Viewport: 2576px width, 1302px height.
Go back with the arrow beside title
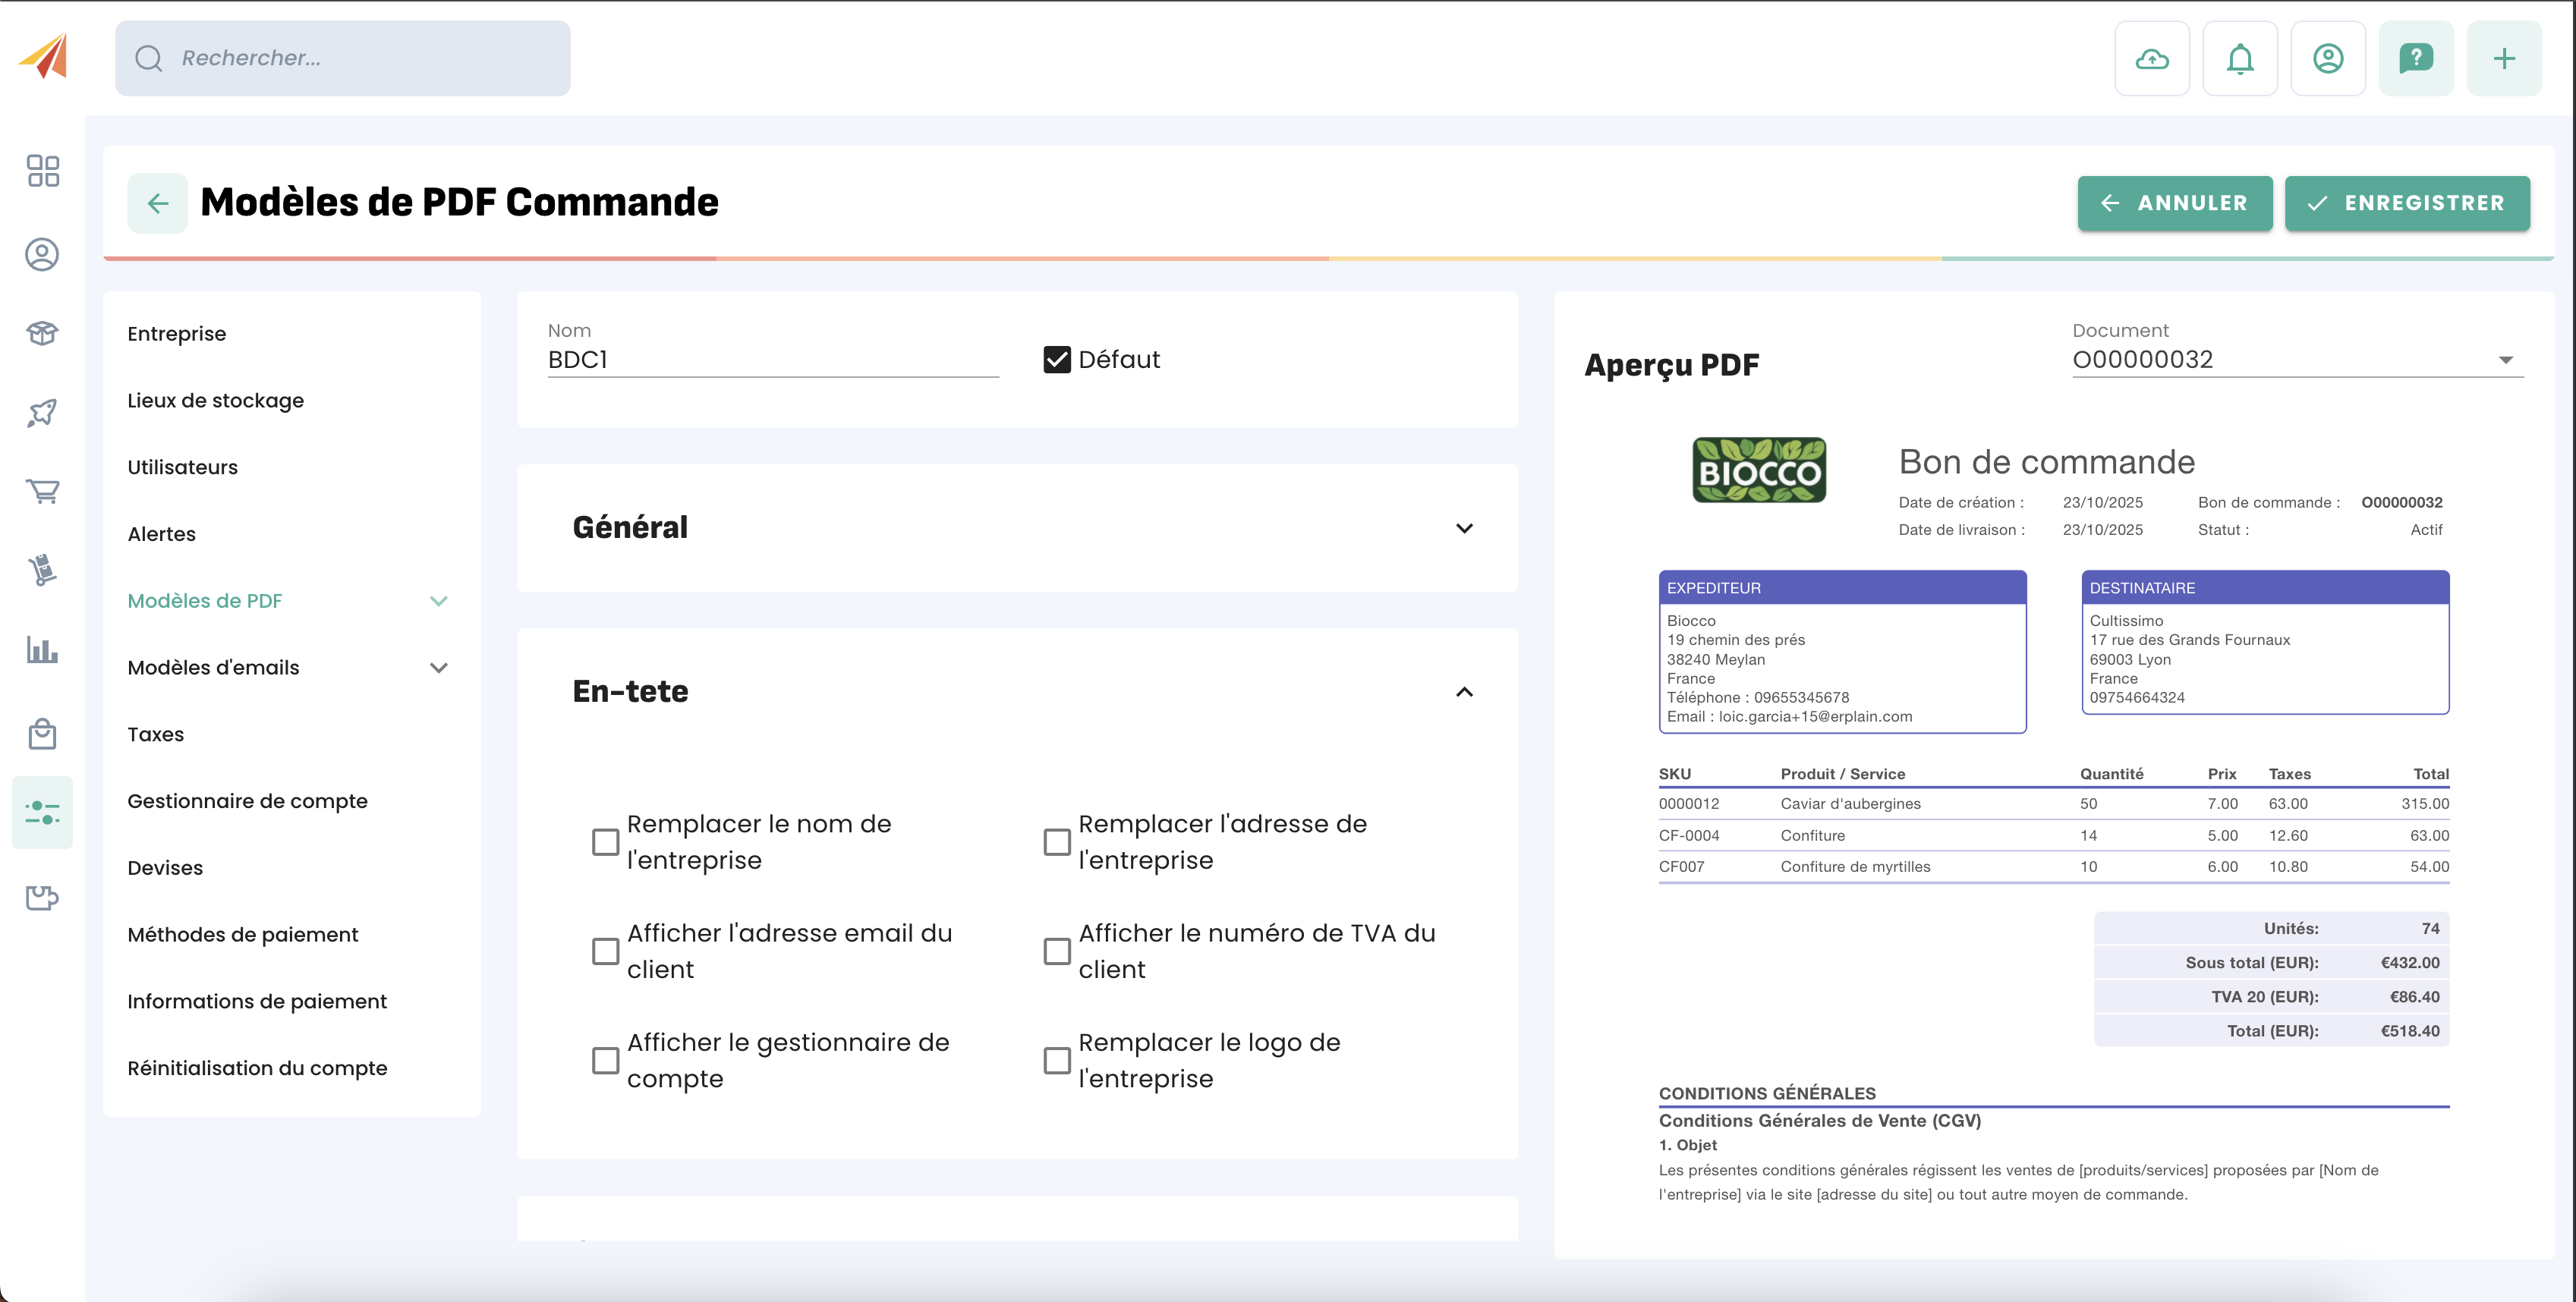158,204
